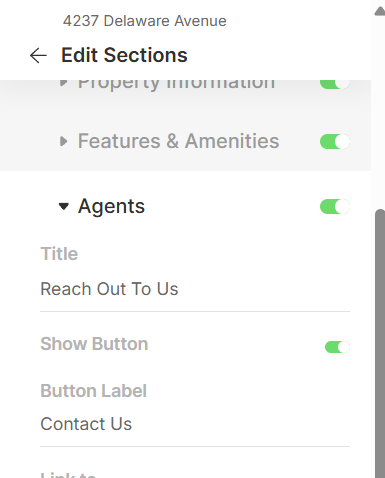The height and width of the screenshot is (478, 385).
Task: Disable the Agents section toggle
Action: (335, 207)
